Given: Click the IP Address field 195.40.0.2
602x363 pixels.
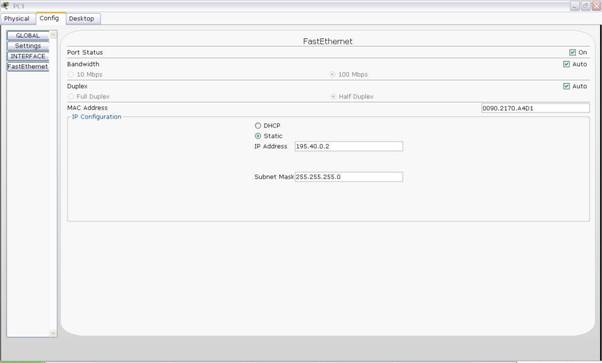Looking at the screenshot, I should pos(349,146).
